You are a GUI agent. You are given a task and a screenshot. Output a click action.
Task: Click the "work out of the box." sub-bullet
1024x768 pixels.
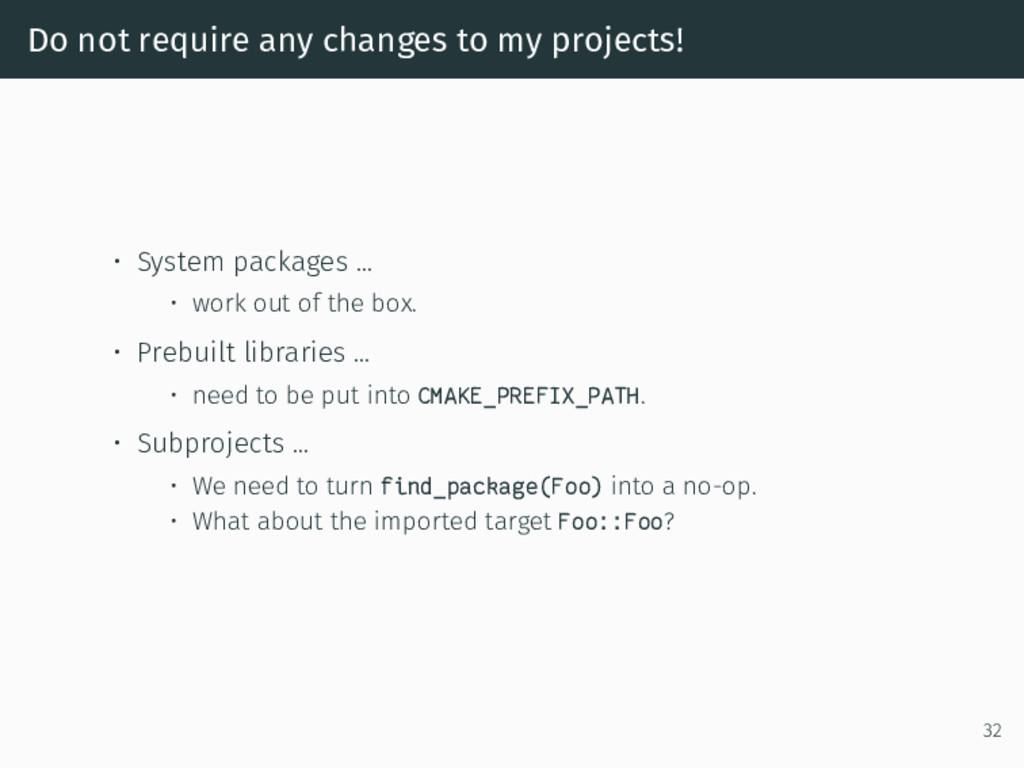coord(304,303)
